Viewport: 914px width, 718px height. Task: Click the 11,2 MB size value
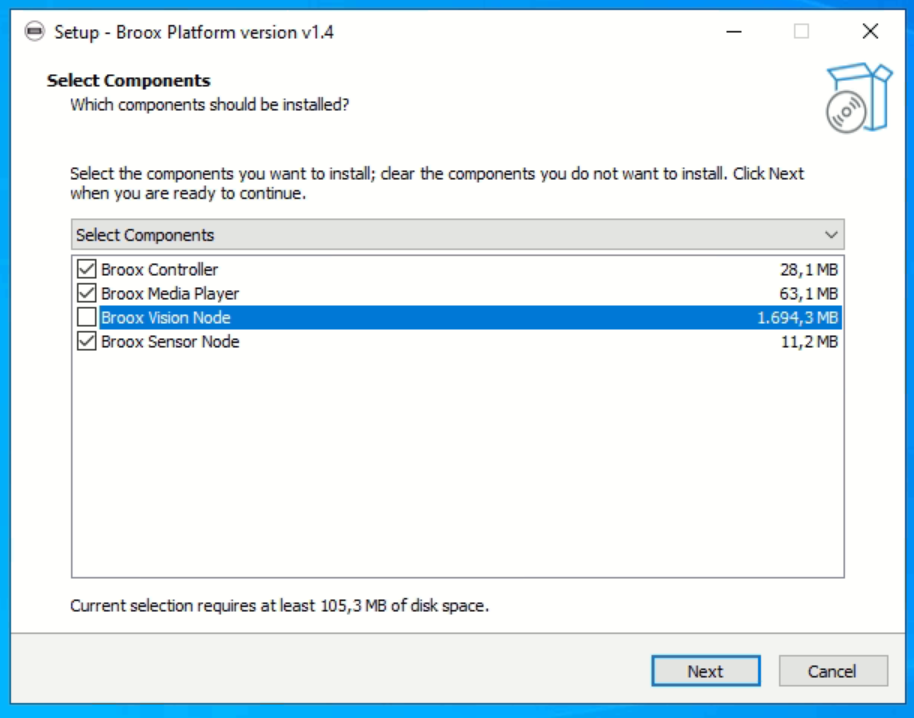tap(809, 342)
